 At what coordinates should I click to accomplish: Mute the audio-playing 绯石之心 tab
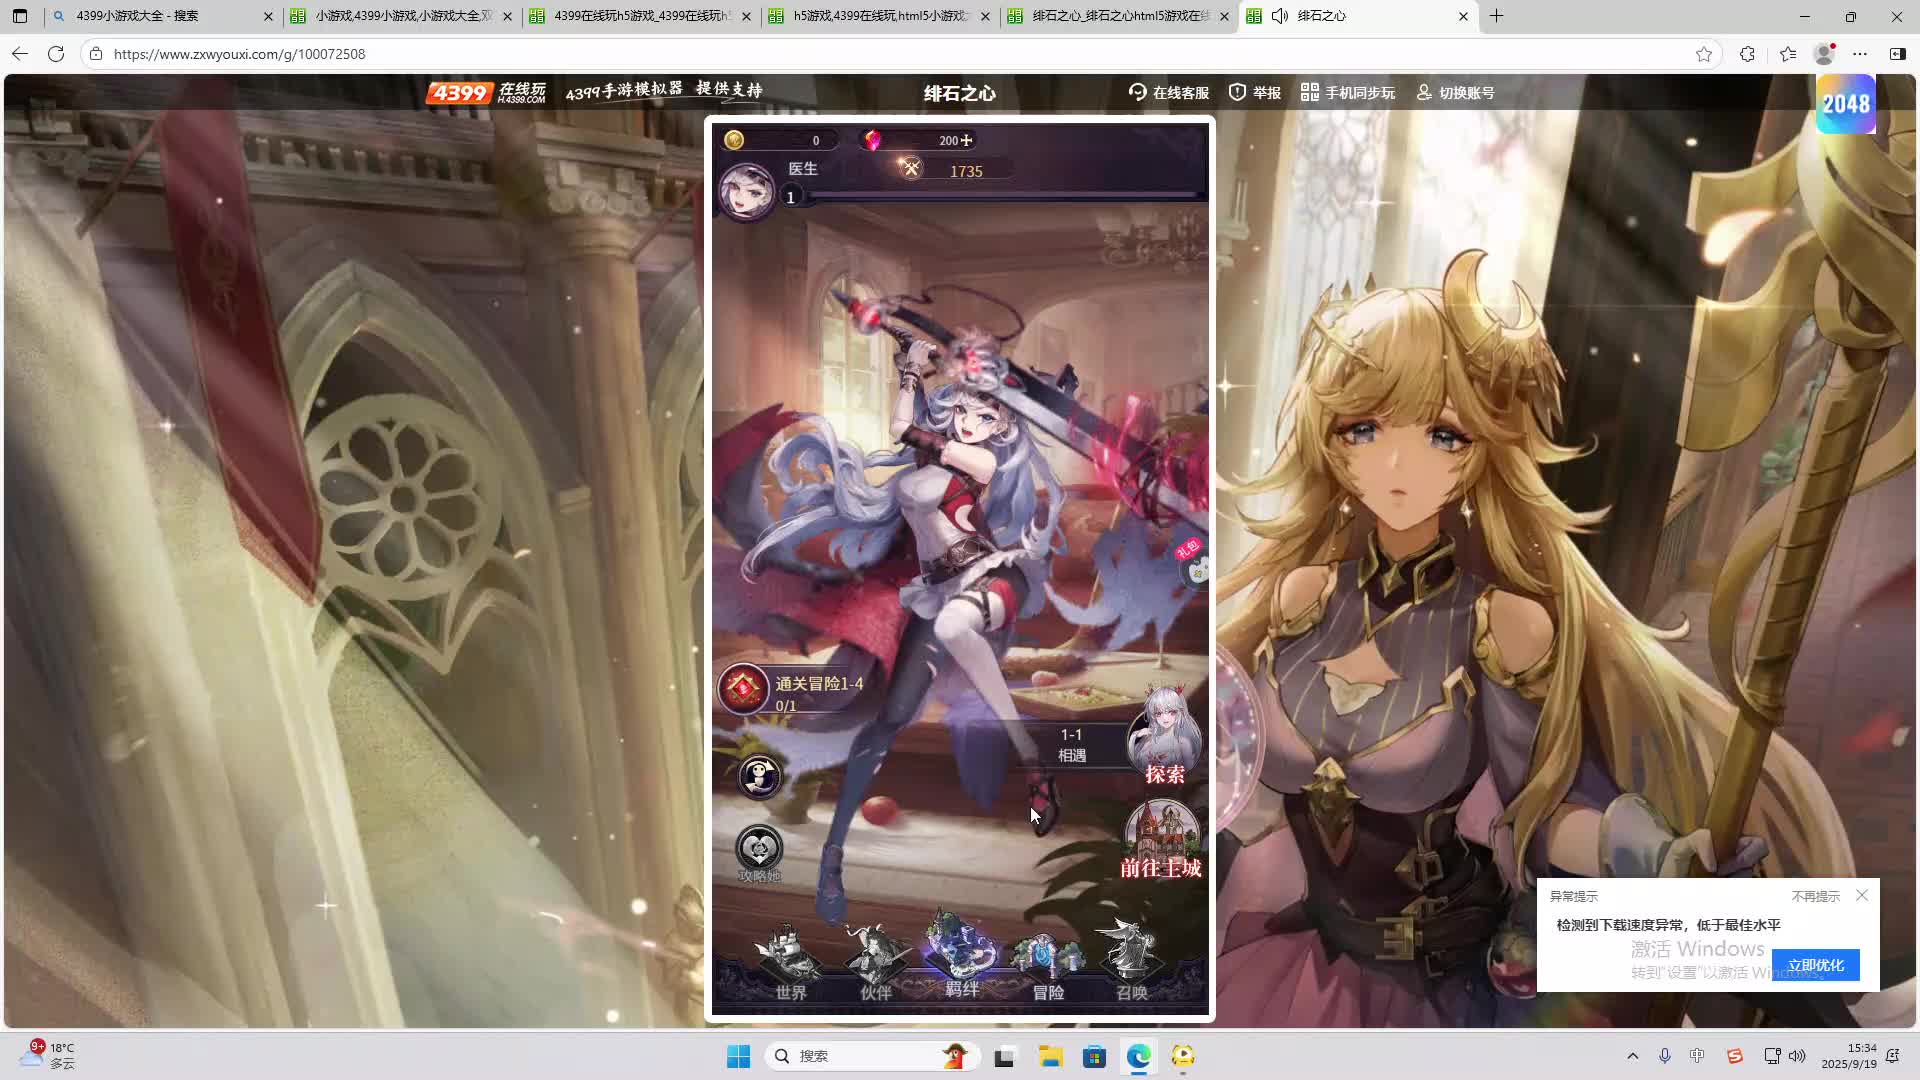pos(1280,16)
